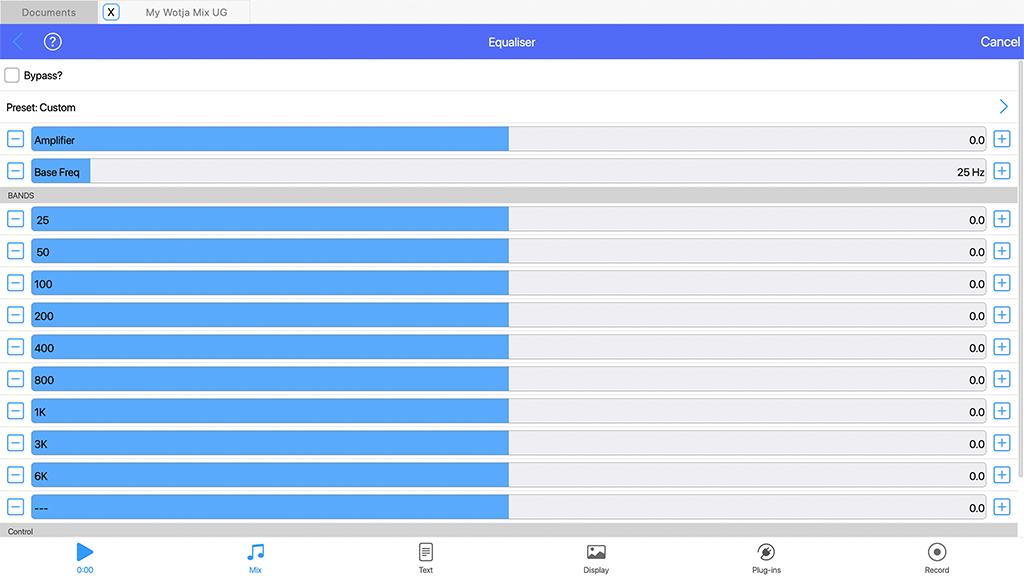Enable the Bypass checkbox
1024x576 pixels.
(12, 75)
